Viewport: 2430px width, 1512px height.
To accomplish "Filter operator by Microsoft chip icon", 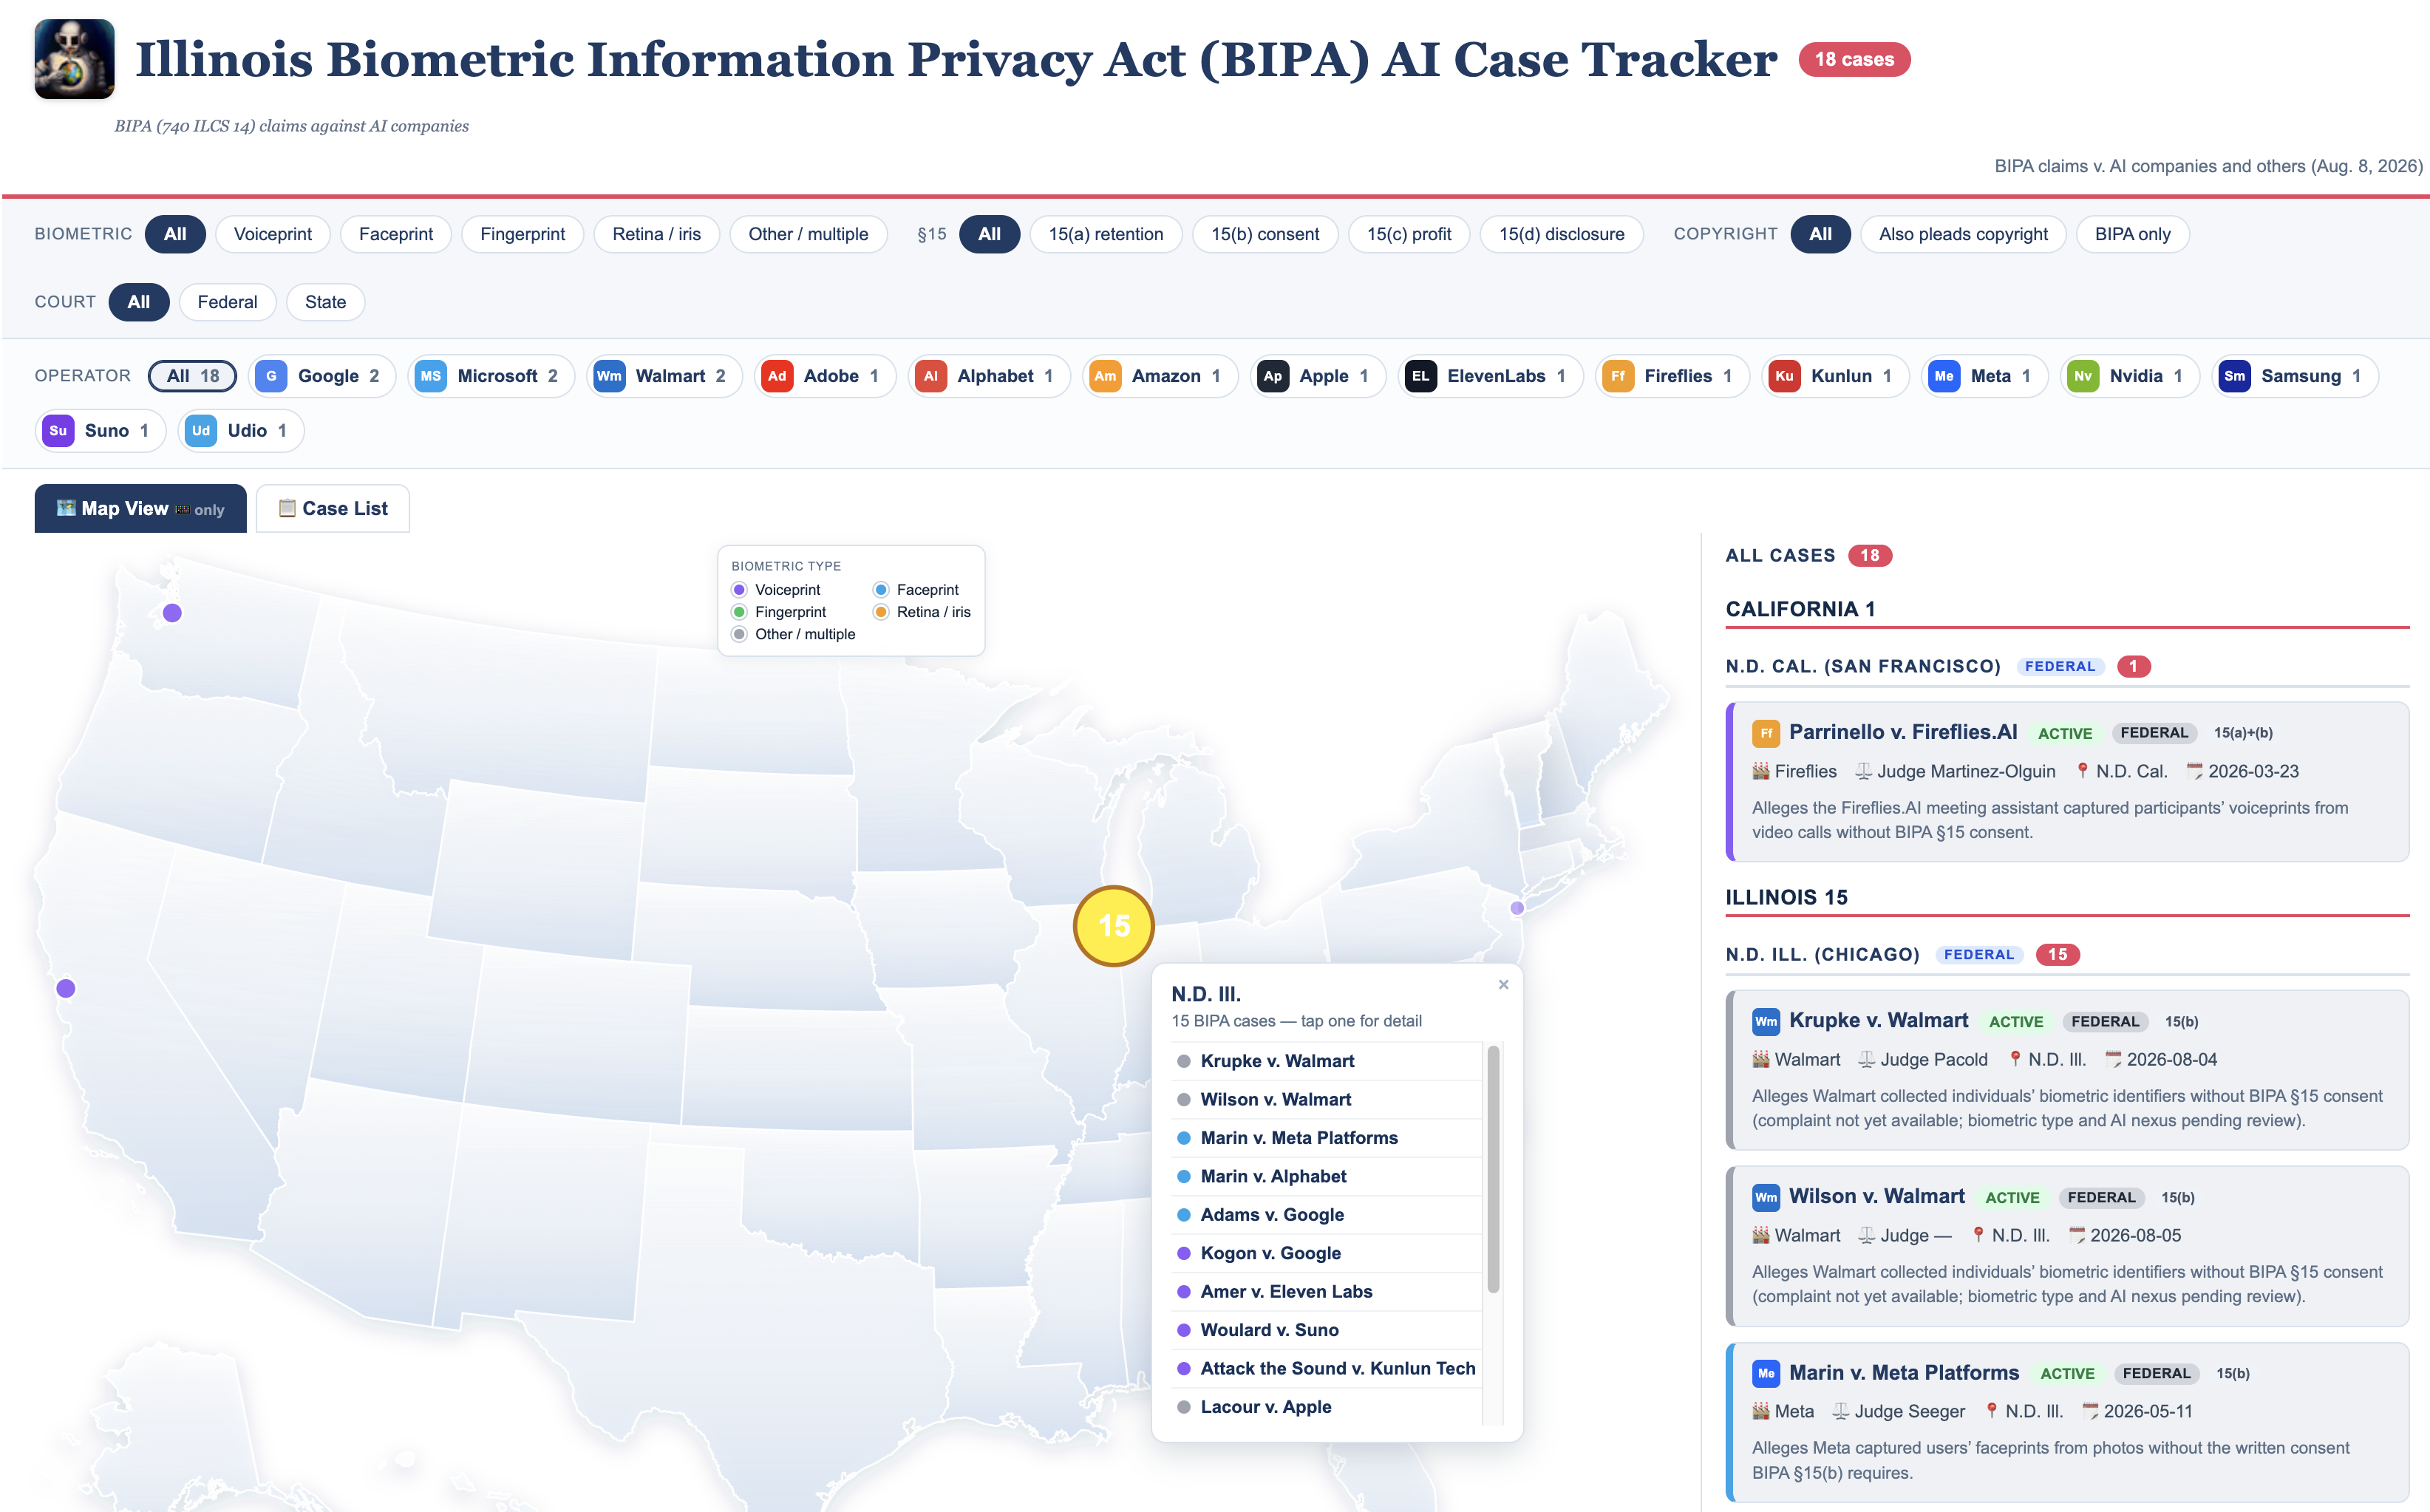I will (x=430, y=376).
